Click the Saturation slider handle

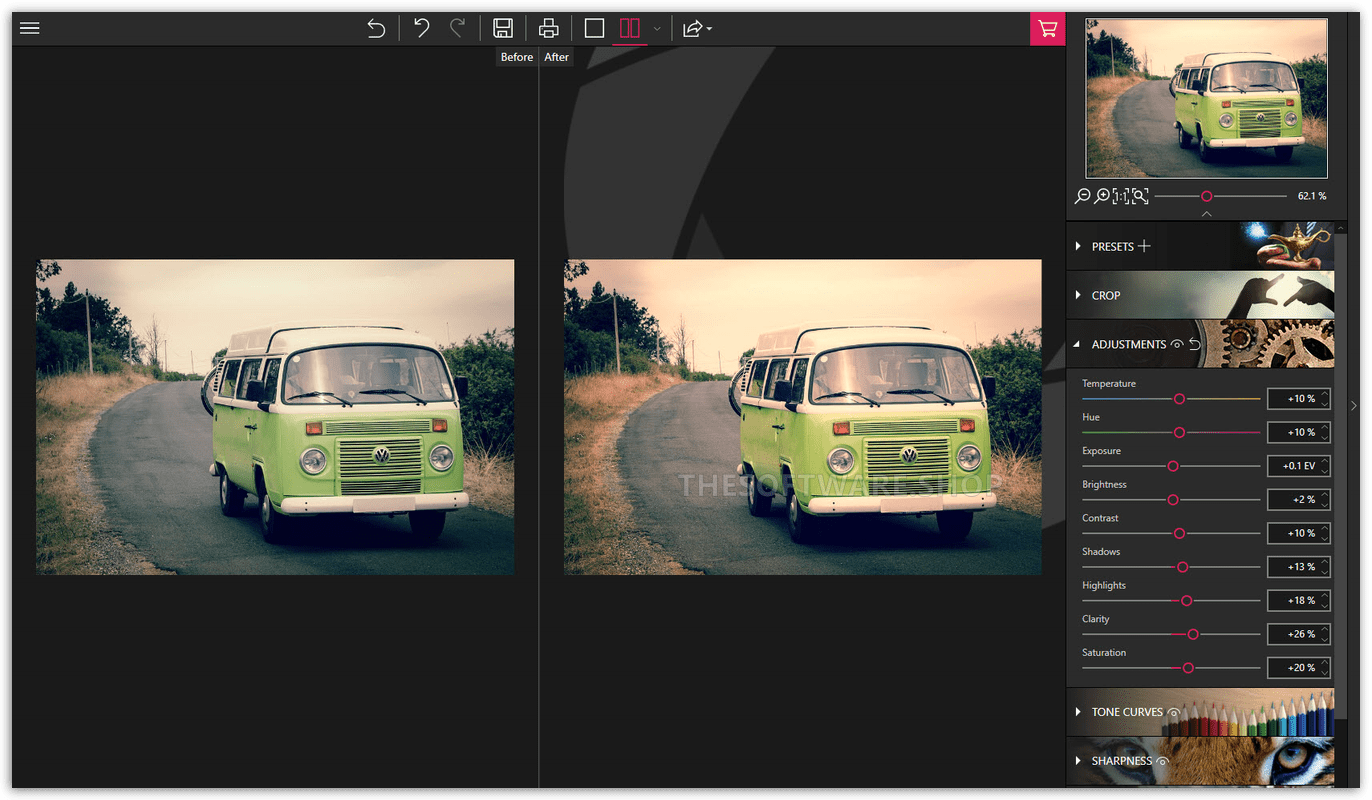click(1188, 667)
